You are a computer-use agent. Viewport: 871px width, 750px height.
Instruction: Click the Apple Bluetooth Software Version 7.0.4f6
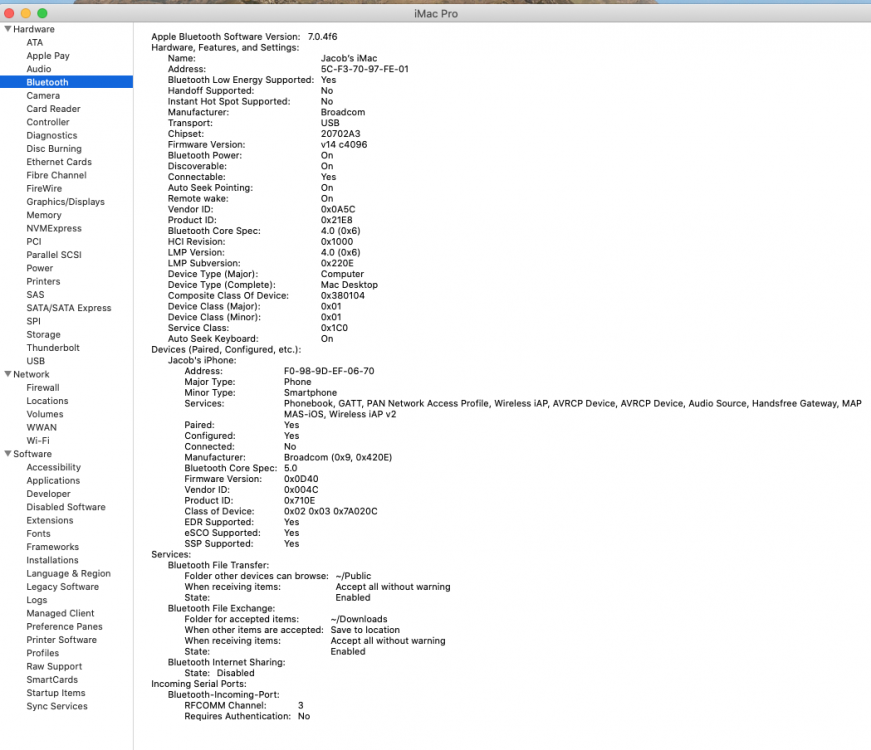point(244,37)
